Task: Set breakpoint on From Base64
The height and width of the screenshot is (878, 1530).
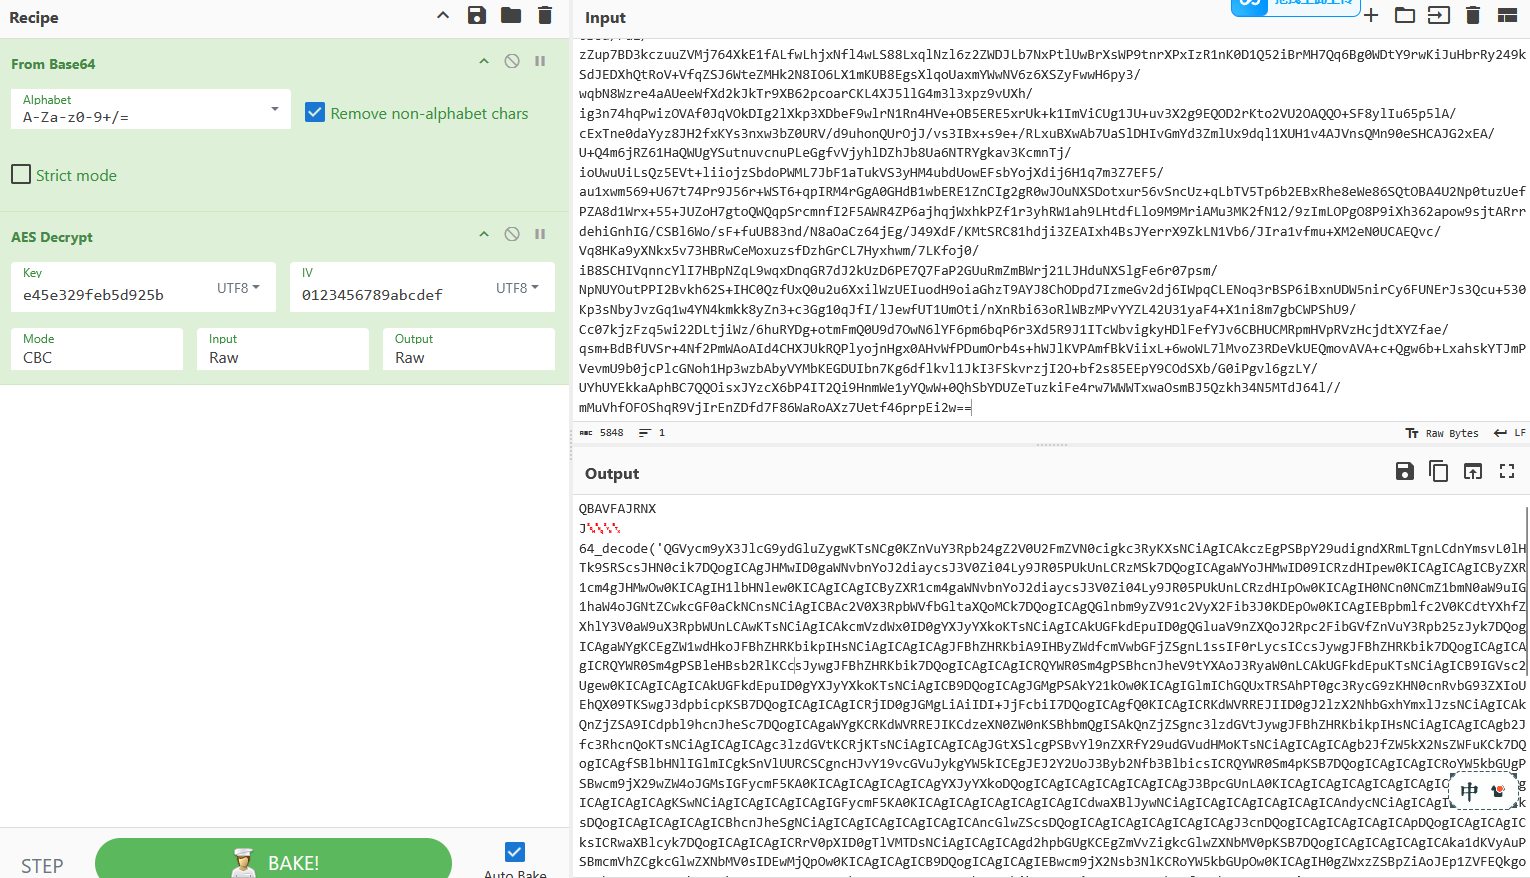Action: click(x=540, y=61)
